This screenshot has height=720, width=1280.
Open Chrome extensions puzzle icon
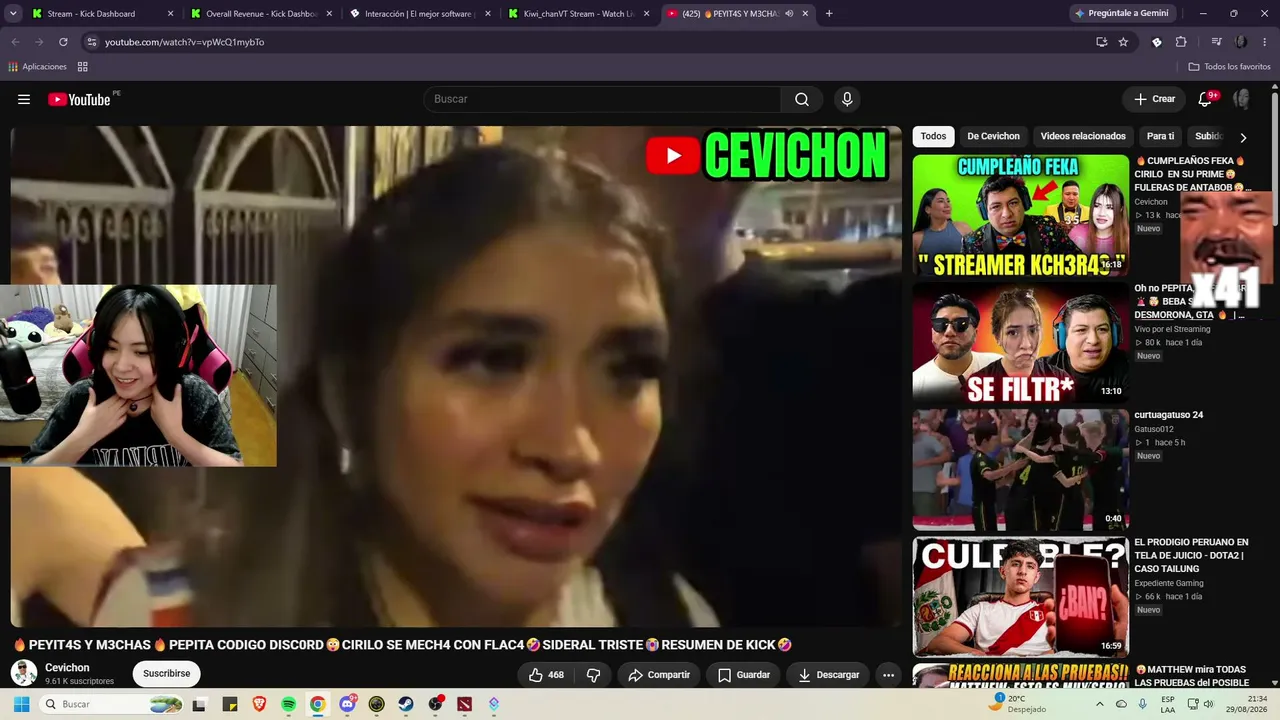pyautogui.click(x=1181, y=42)
